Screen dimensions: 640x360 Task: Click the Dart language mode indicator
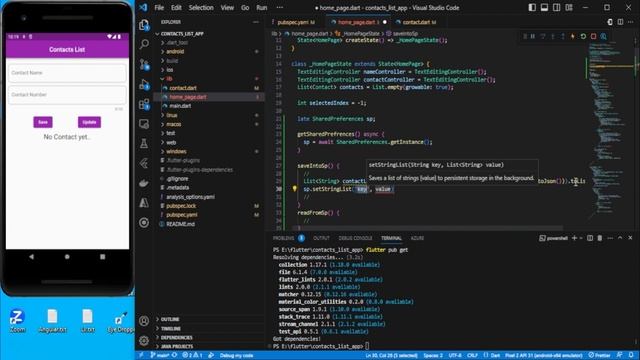pos(495,355)
